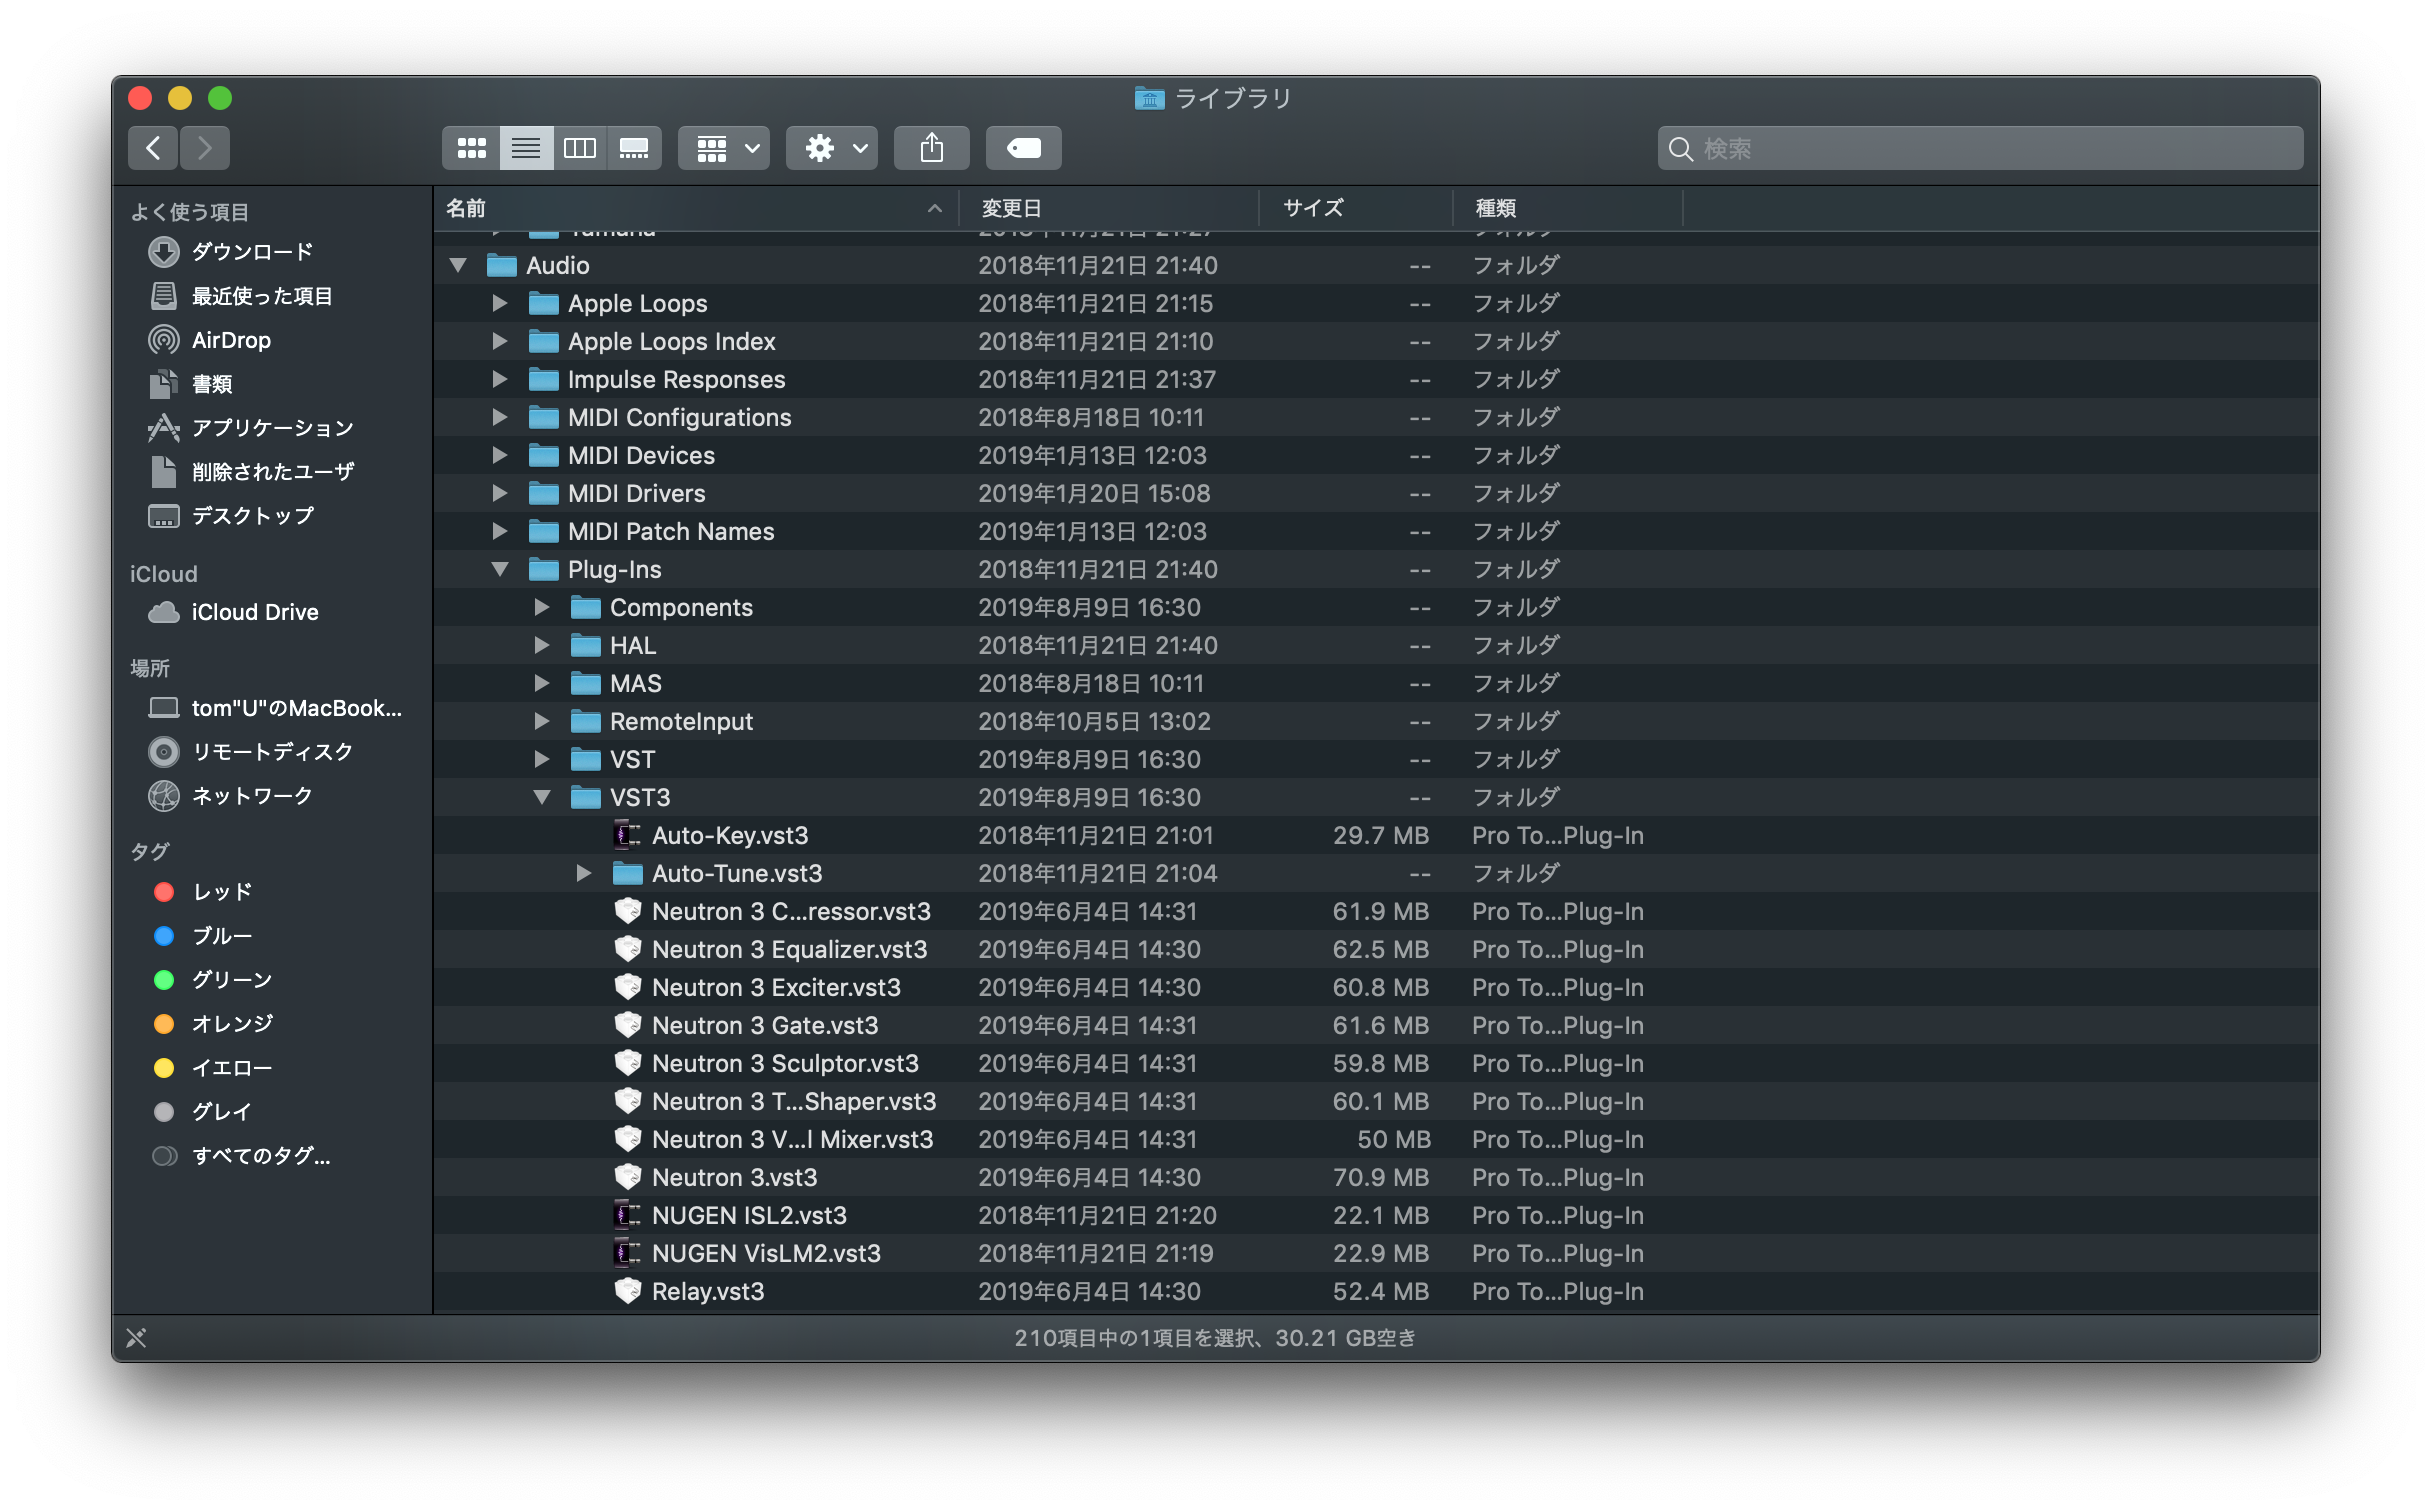Expand the MIDI Configurations folder
Image resolution: width=2432 pixels, height=1510 pixels.
[500, 417]
